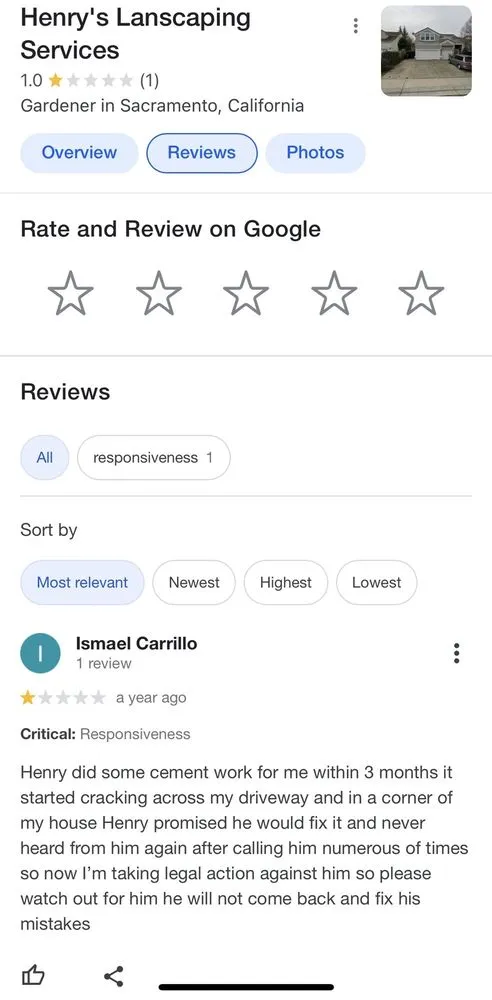Share the review with the share icon
The width and height of the screenshot is (492, 1000).
(x=114, y=975)
